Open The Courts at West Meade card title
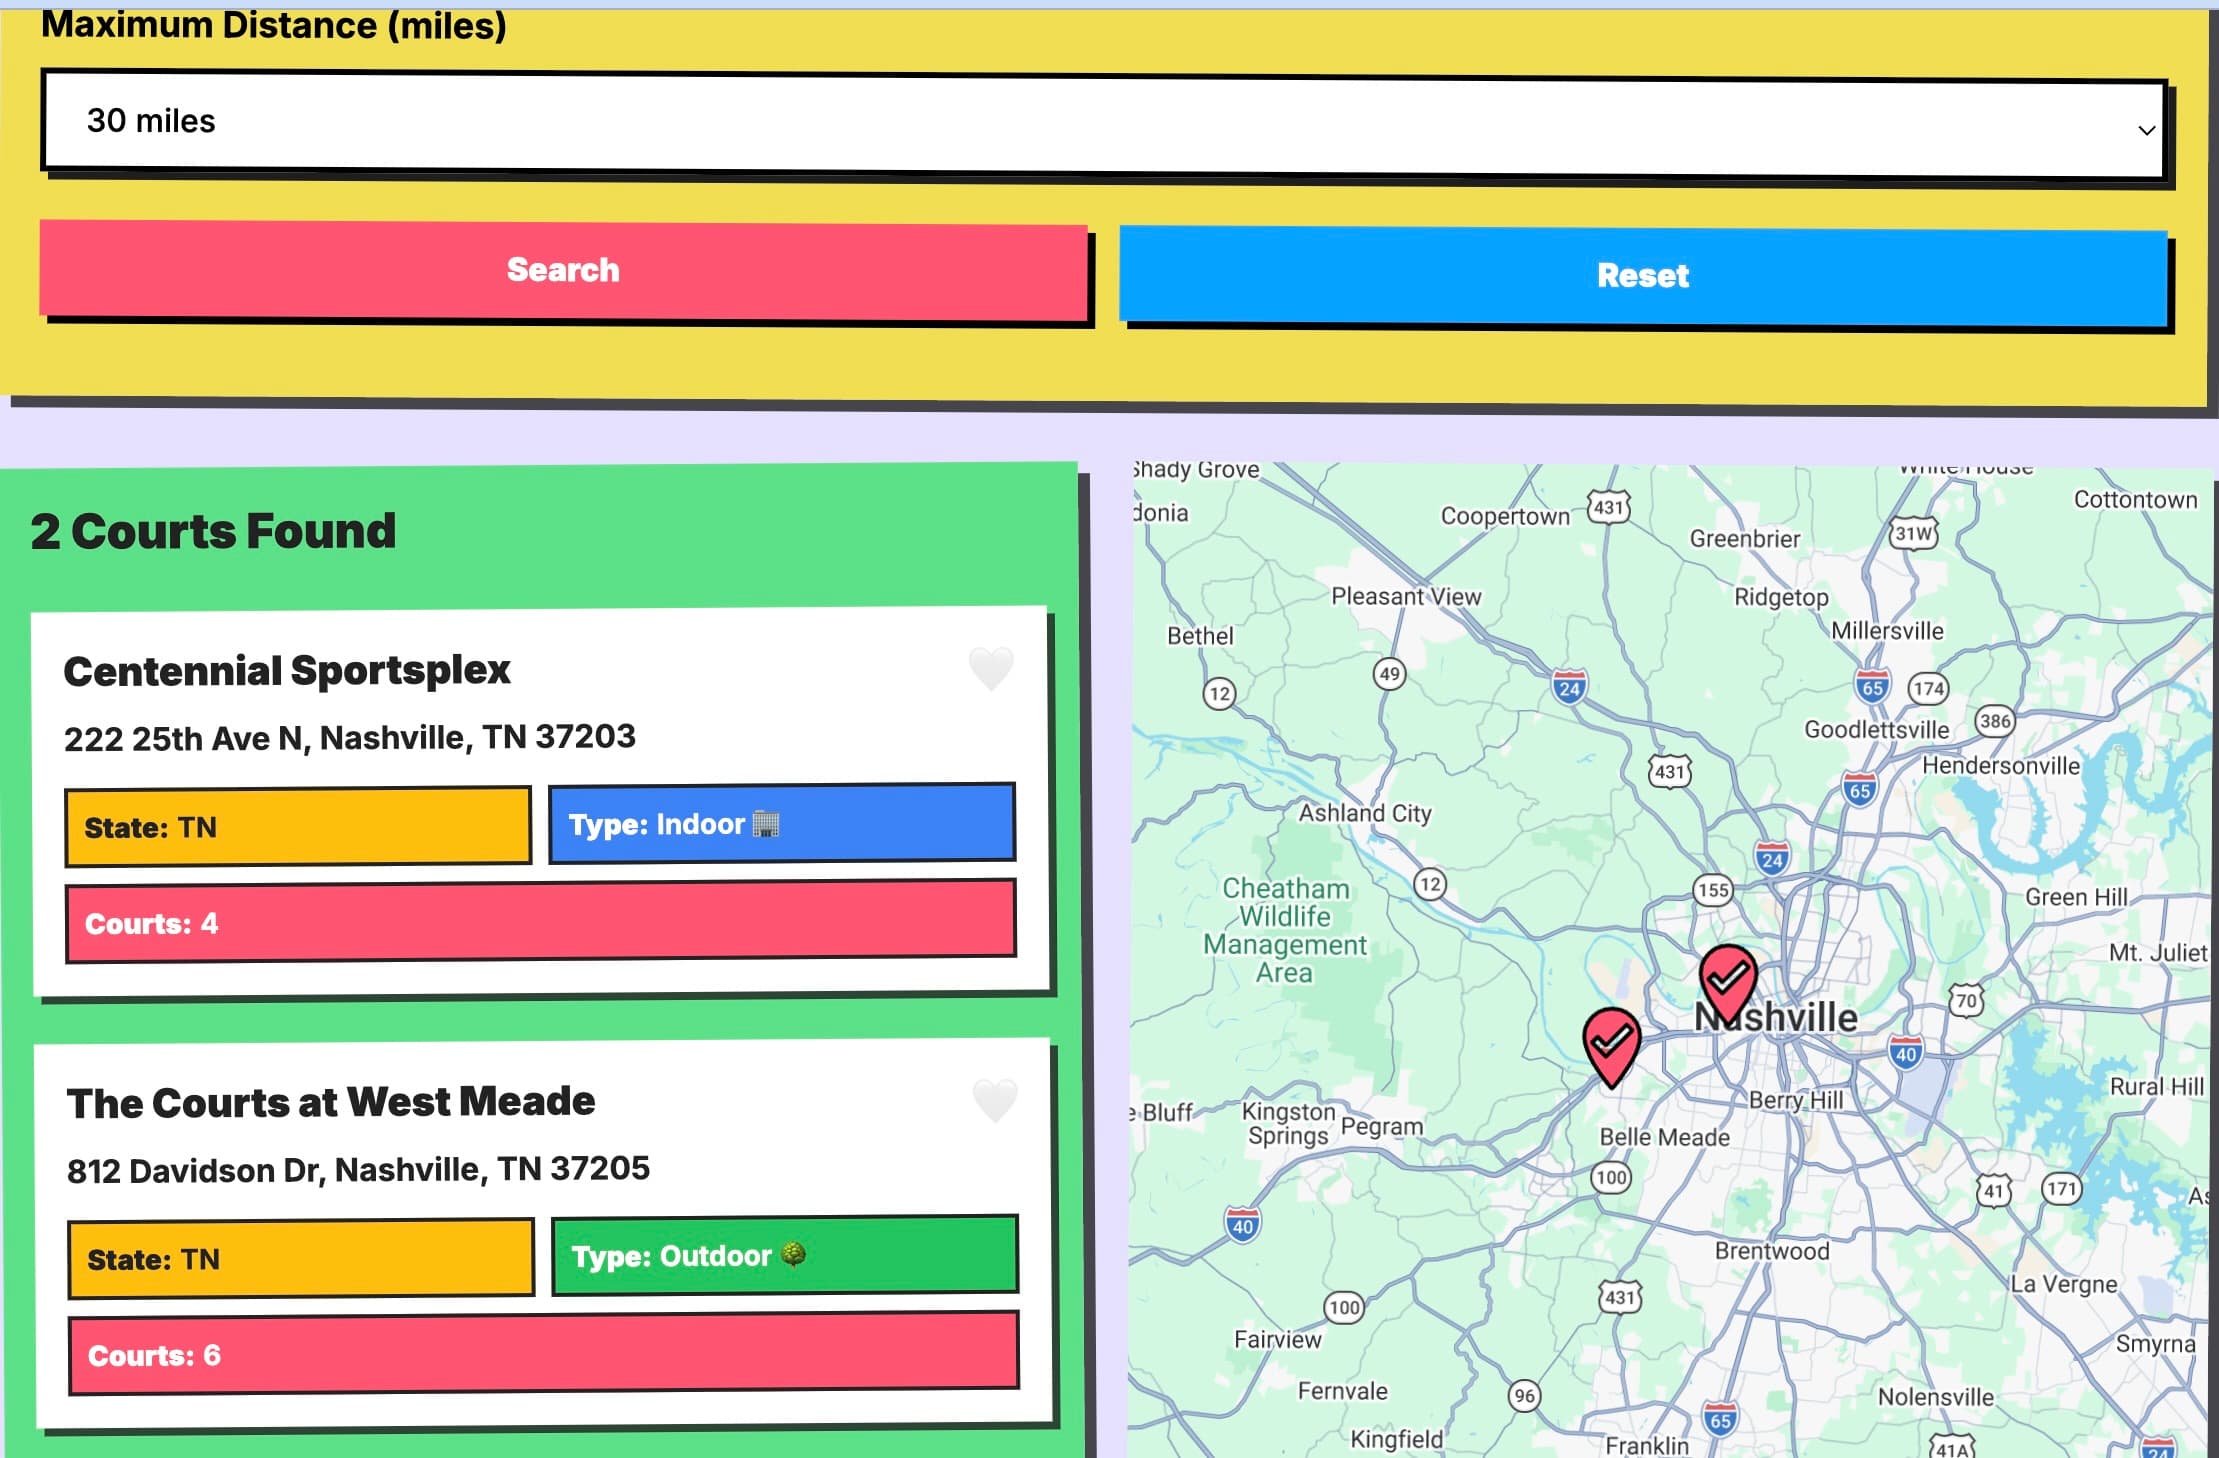The width and height of the screenshot is (2219, 1458). click(331, 1102)
